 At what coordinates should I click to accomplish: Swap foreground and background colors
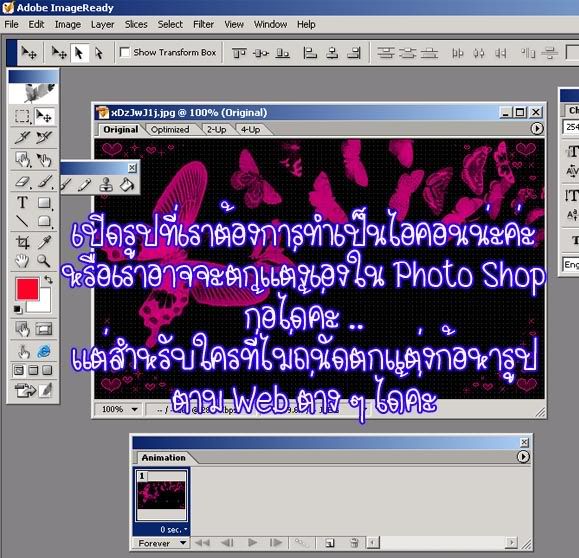point(48,280)
